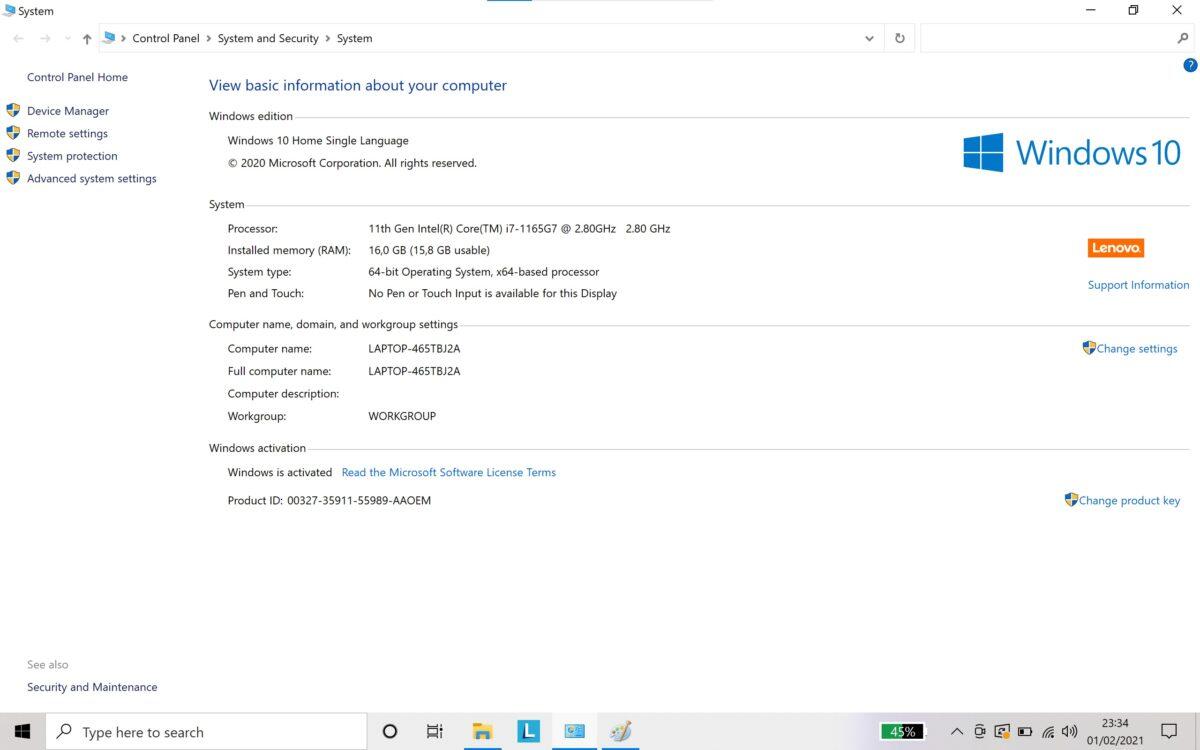This screenshot has width=1200, height=750.
Task: Click taskbar search box 'Type here to search'
Action: [207, 732]
